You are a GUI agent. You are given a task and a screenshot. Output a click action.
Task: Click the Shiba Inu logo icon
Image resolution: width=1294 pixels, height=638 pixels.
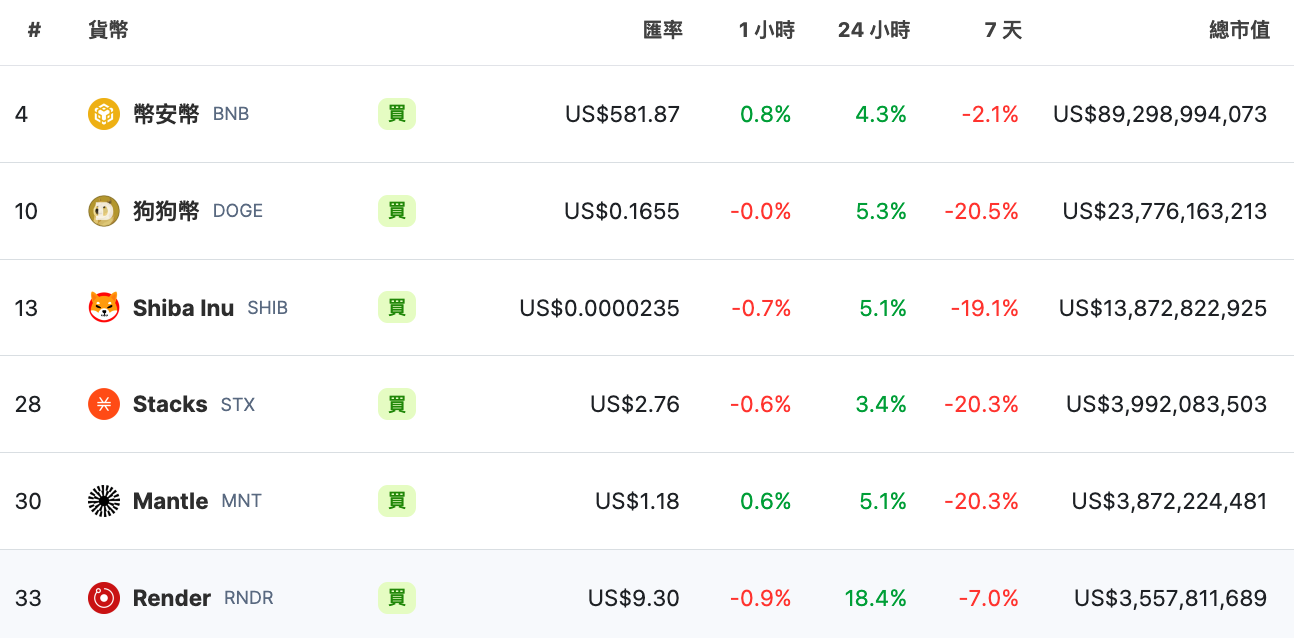click(x=104, y=308)
